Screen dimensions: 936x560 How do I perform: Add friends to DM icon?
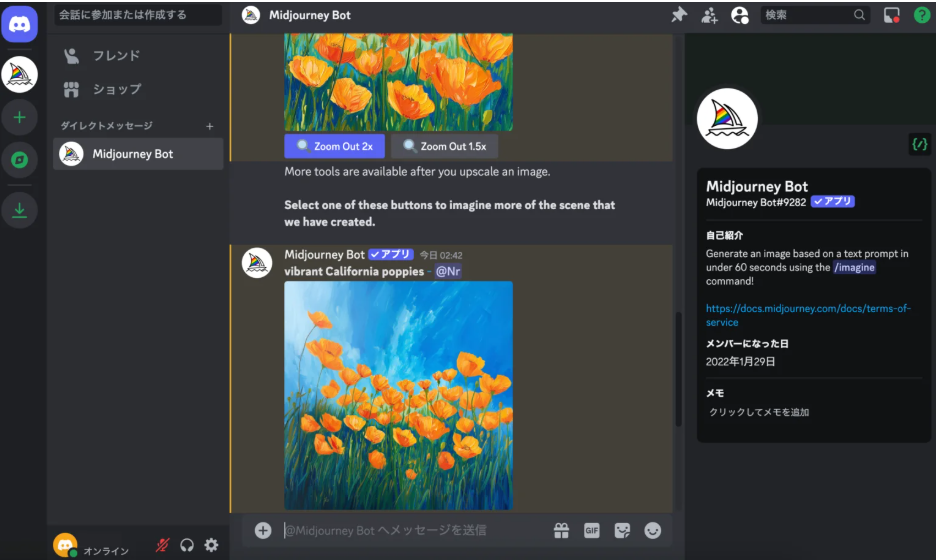coord(709,15)
